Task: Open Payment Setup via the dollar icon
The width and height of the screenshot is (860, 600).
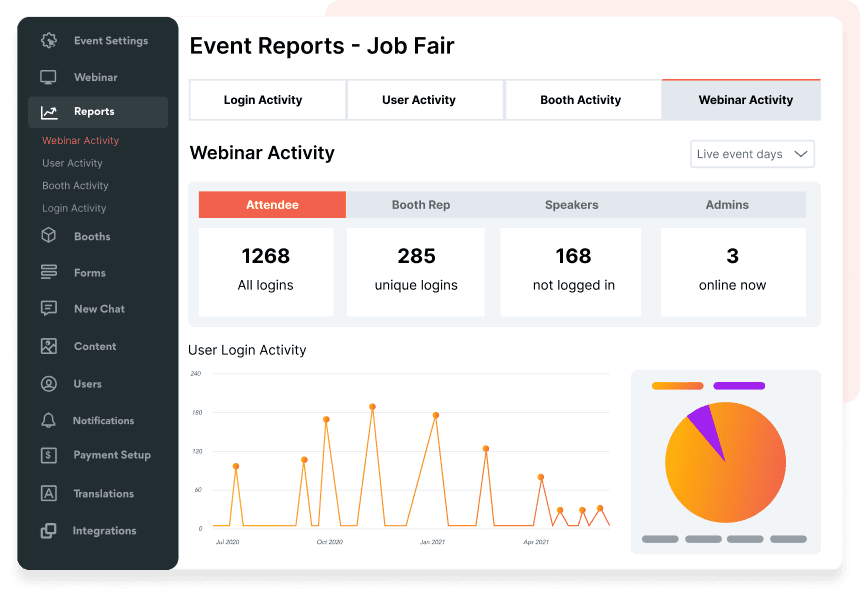Action: [x=48, y=455]
